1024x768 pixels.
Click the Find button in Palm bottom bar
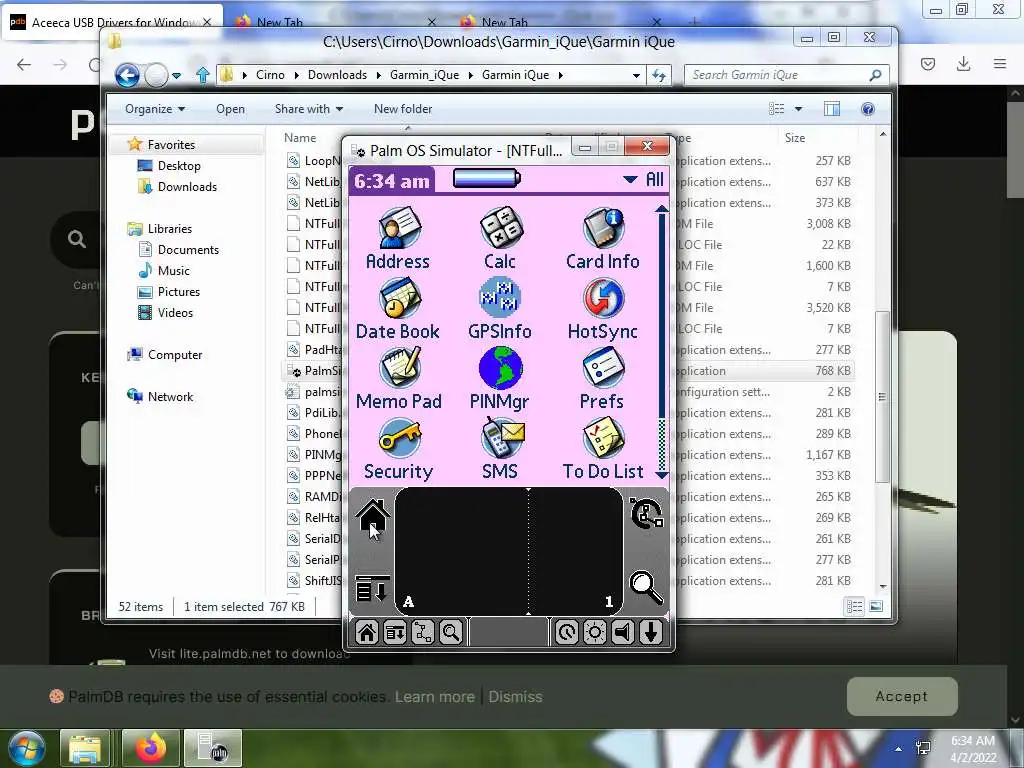click(x=451, y=632)
